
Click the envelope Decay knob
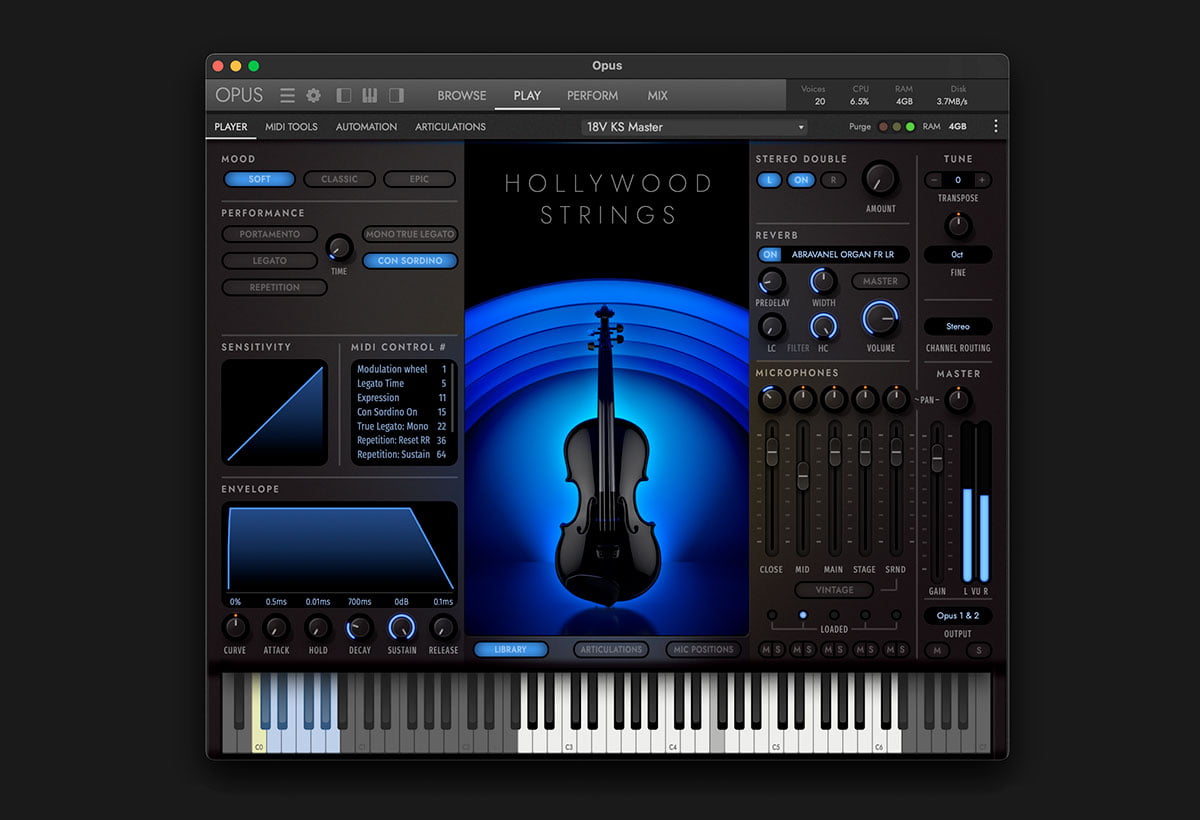coord(360,628)
